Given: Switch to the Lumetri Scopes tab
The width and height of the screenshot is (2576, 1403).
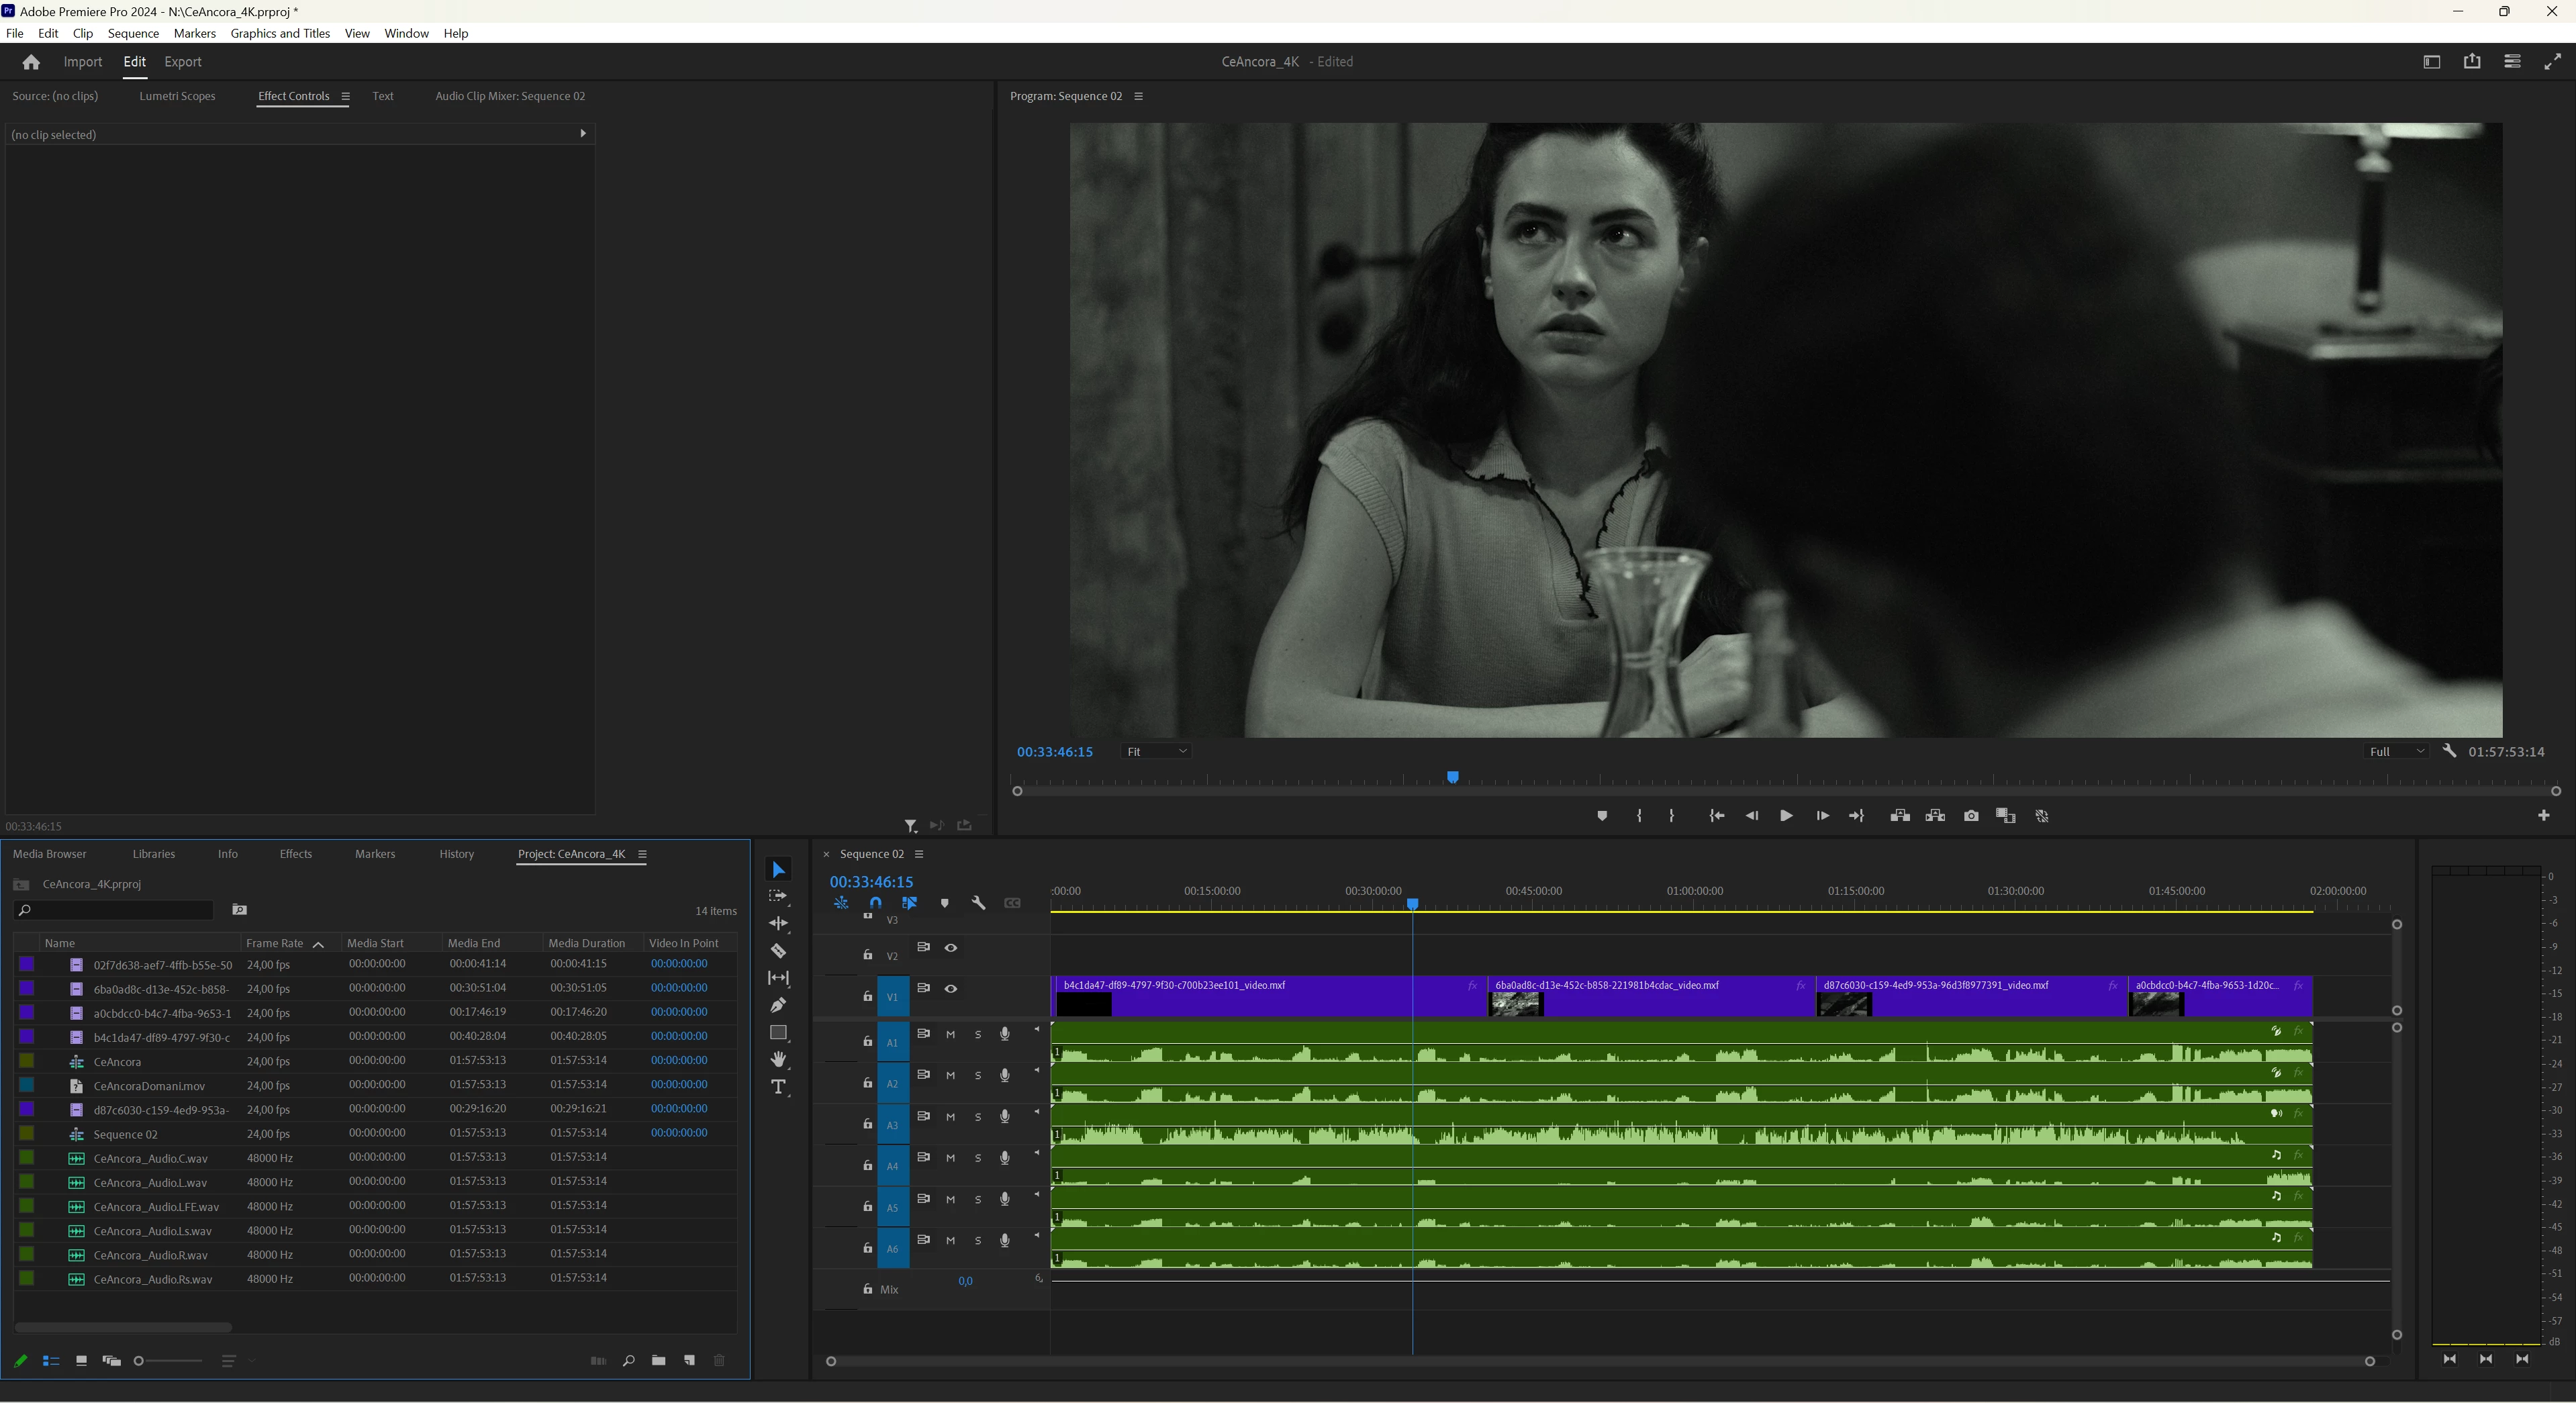Looking at the screenshot, I should pyautogui.click(x=177, y=96).
